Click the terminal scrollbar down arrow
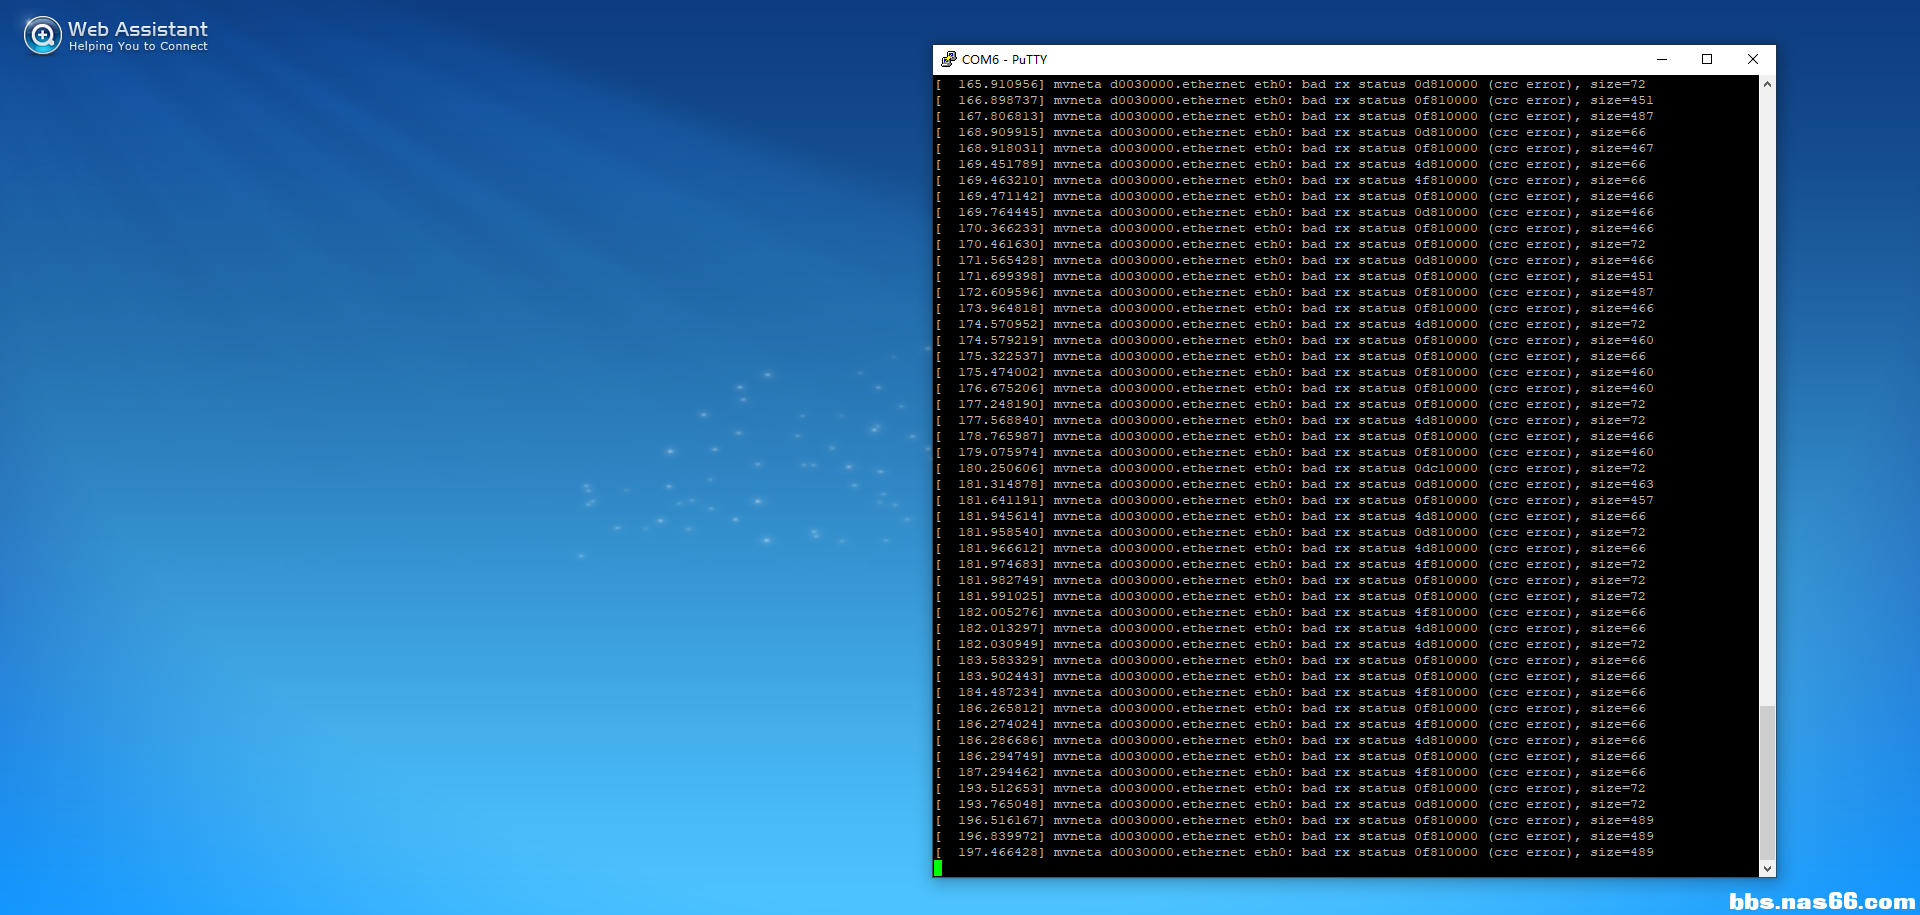Screen dimensions: 1920x915 (x=1767, y=869)
